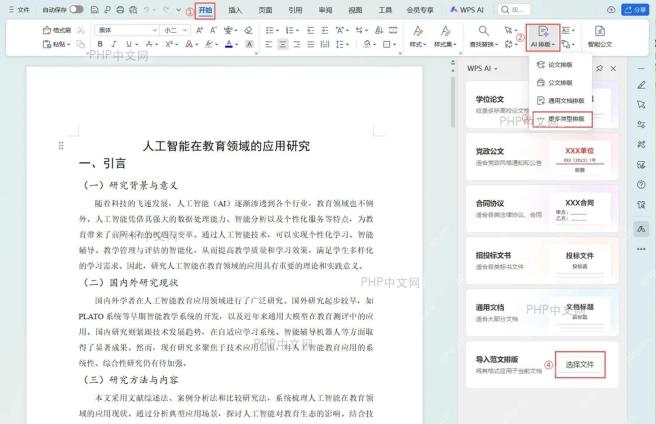Viewport: 656px width, 424px height.
Task: Click the 粘贴 paste button
Action: pyautogui.click(x=57, y=44)
